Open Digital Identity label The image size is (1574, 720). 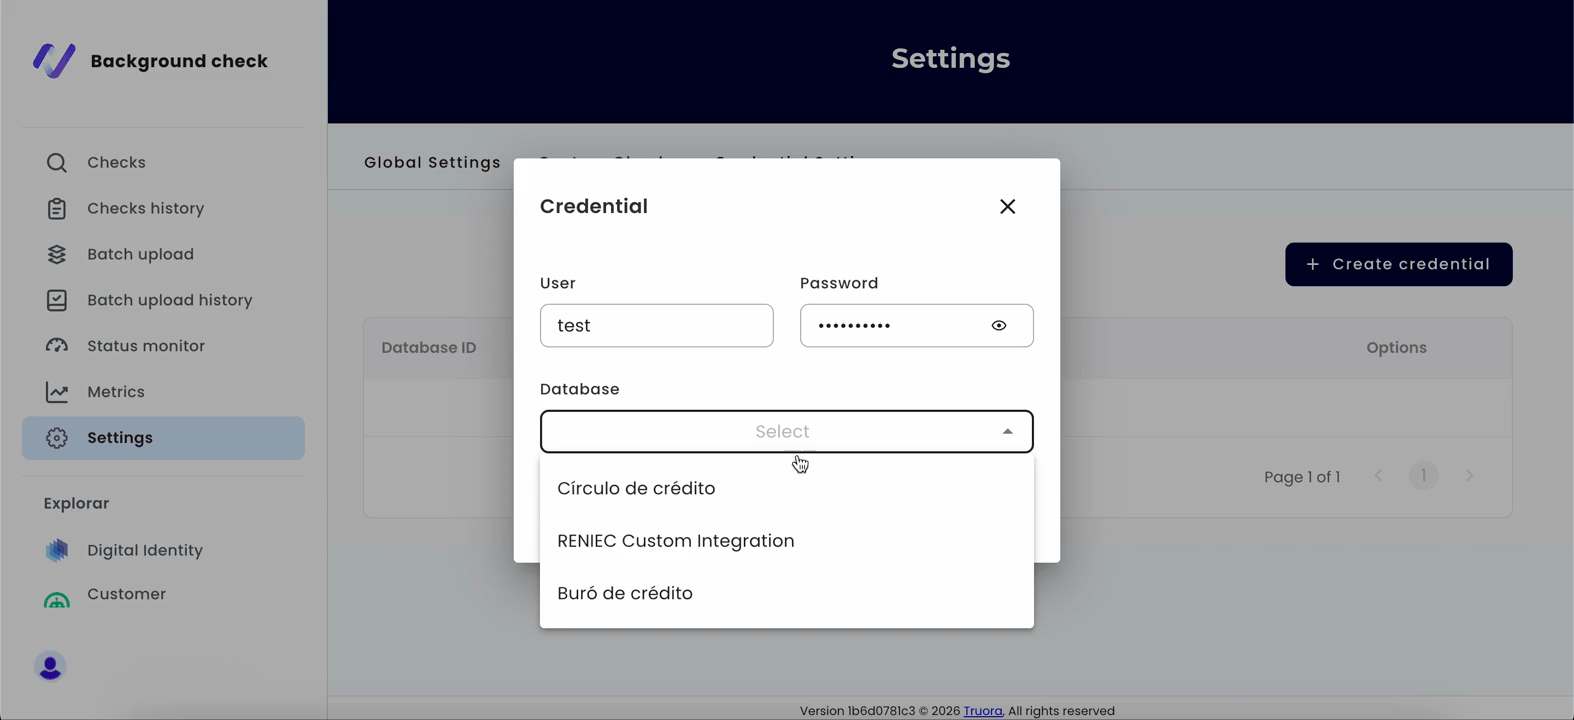click(x=145, y=550)
